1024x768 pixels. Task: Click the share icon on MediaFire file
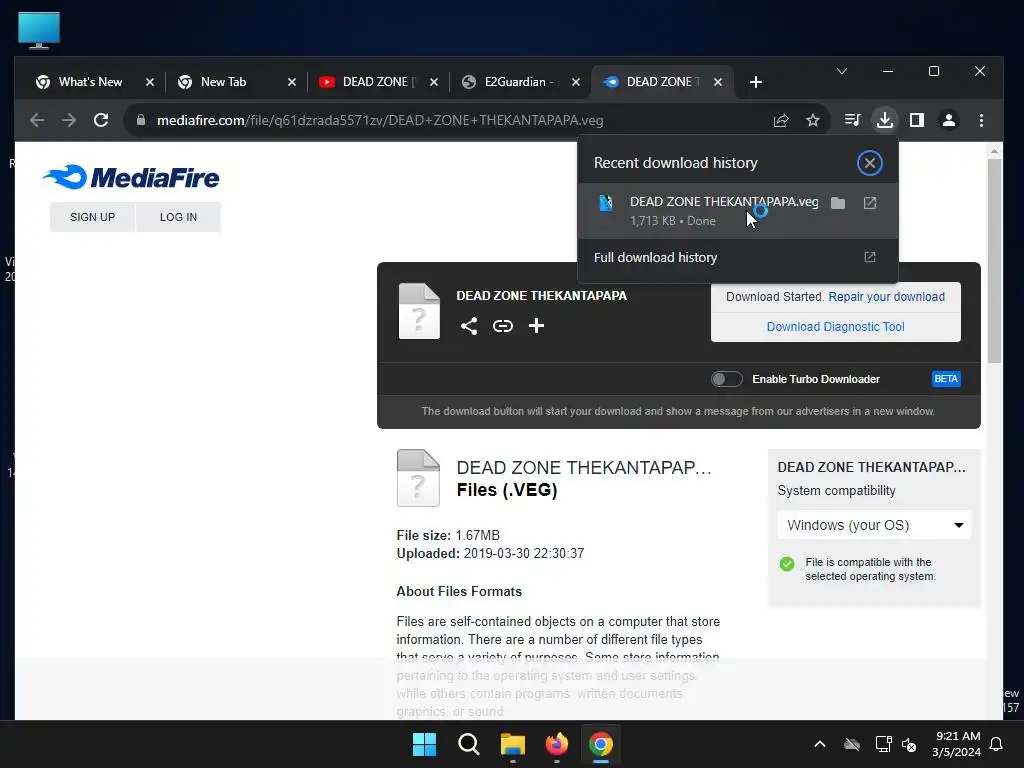tap(469, 326)
